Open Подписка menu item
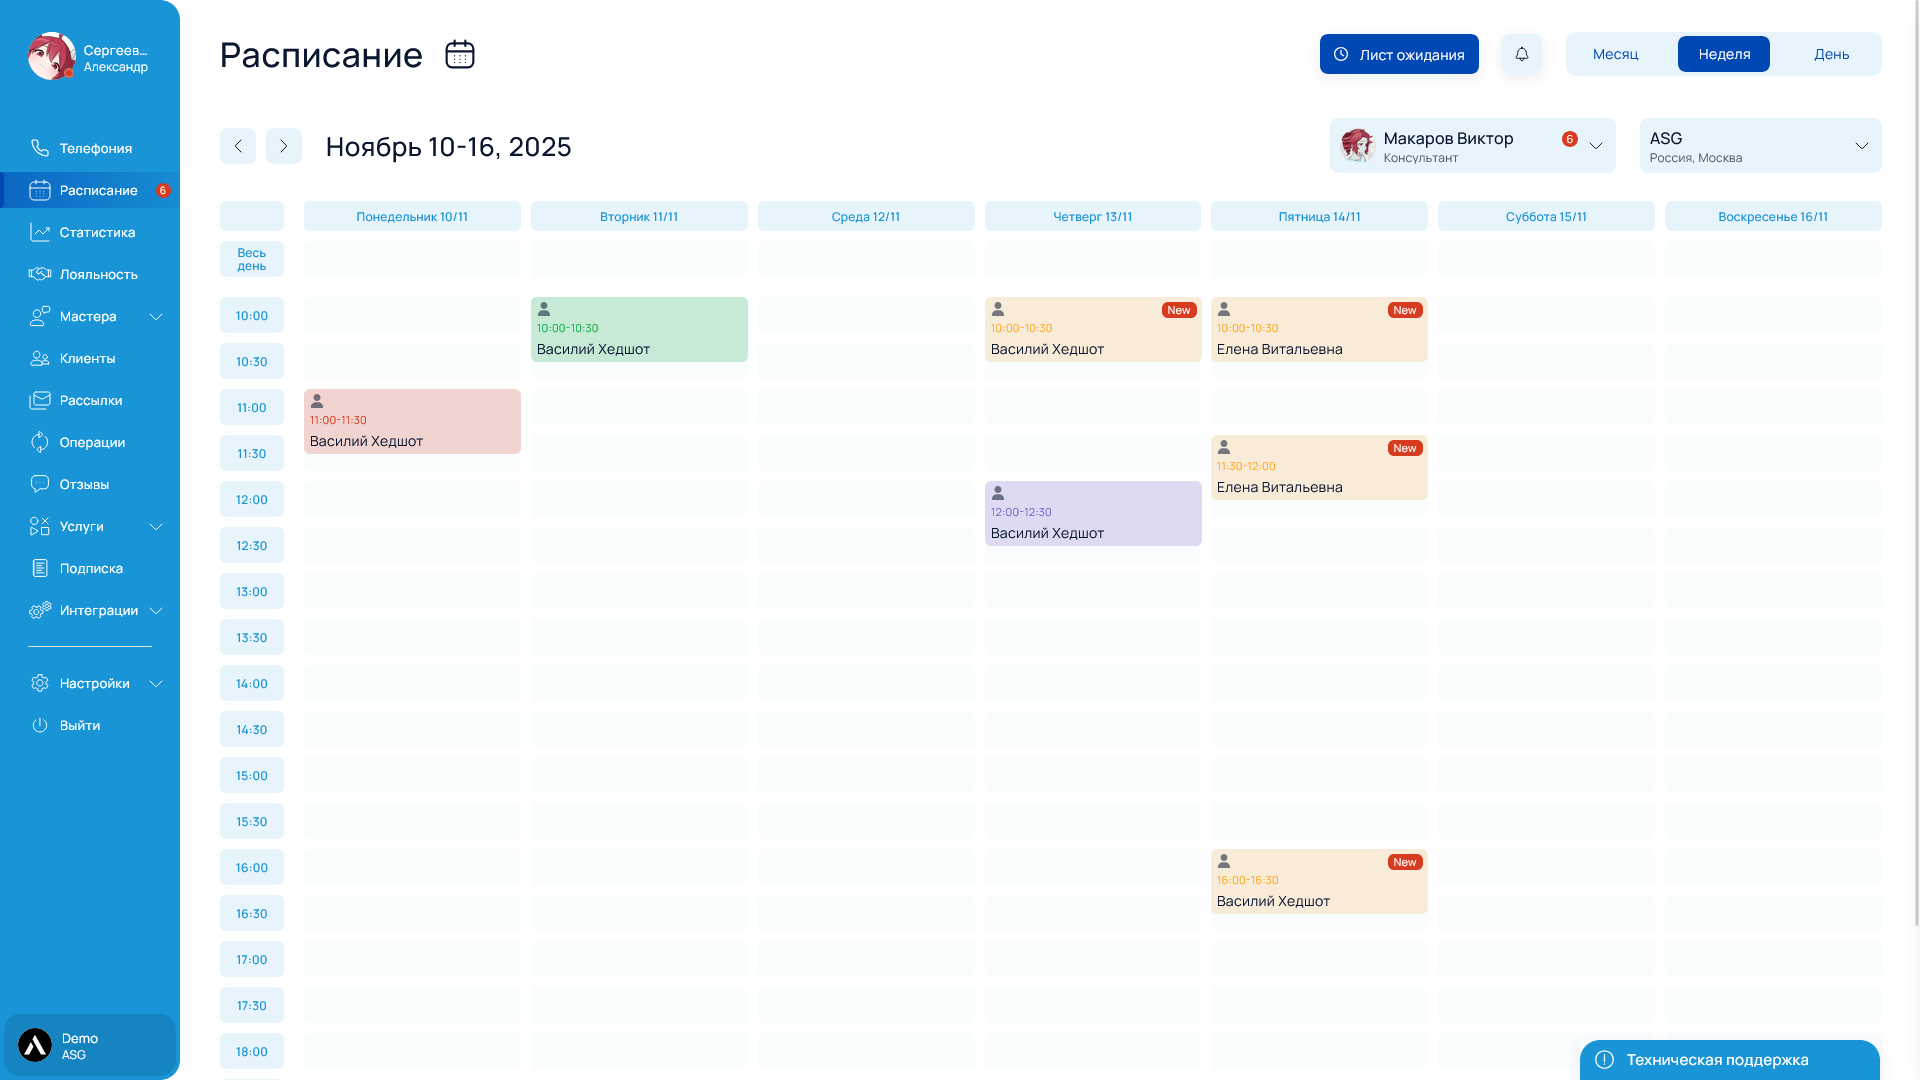Viewport: 1920px width, 1080px height. coord(91,568)
